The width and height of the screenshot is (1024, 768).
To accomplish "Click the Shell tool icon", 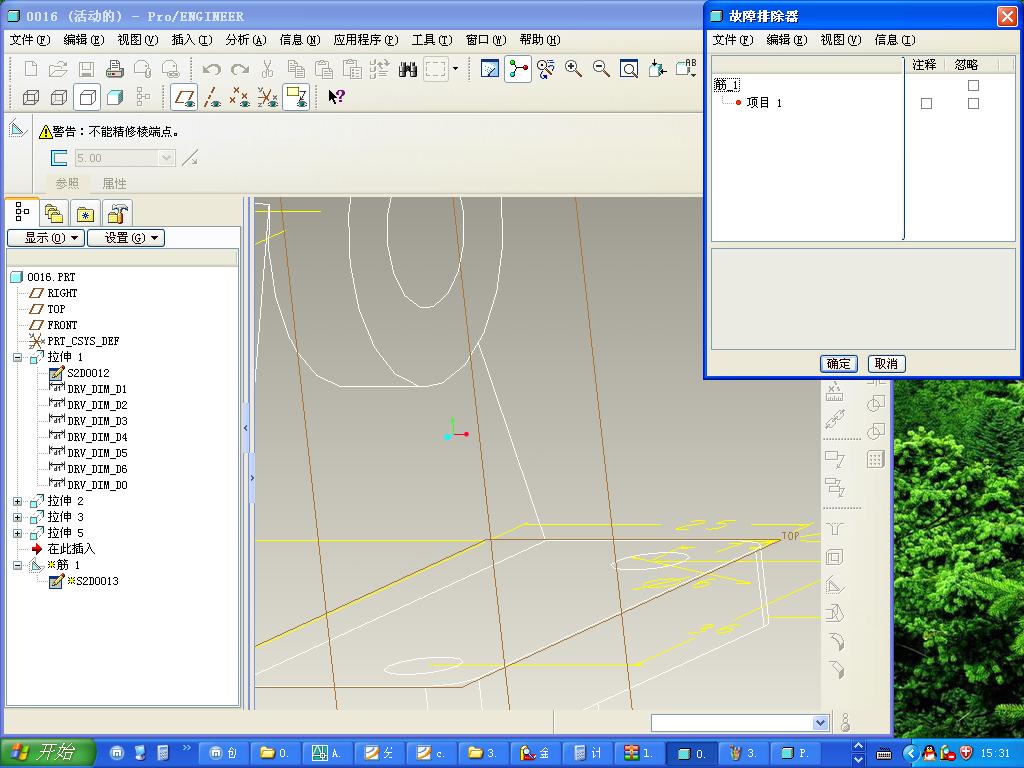I will [x=835, y=557].
